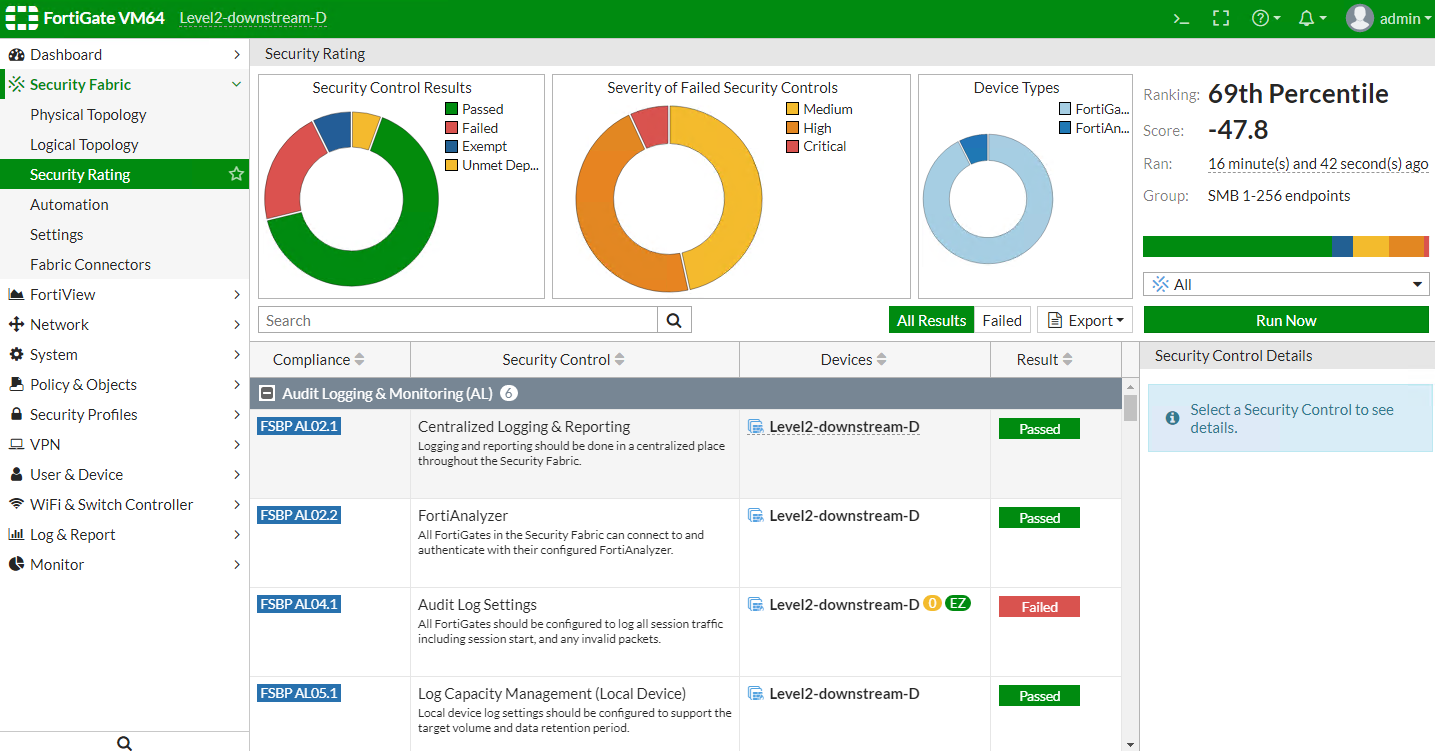Image resolution: width=1436 pixels, height=751 pixels.
Task: Click the User & Device person icon
Action: (x=16, y=475)
